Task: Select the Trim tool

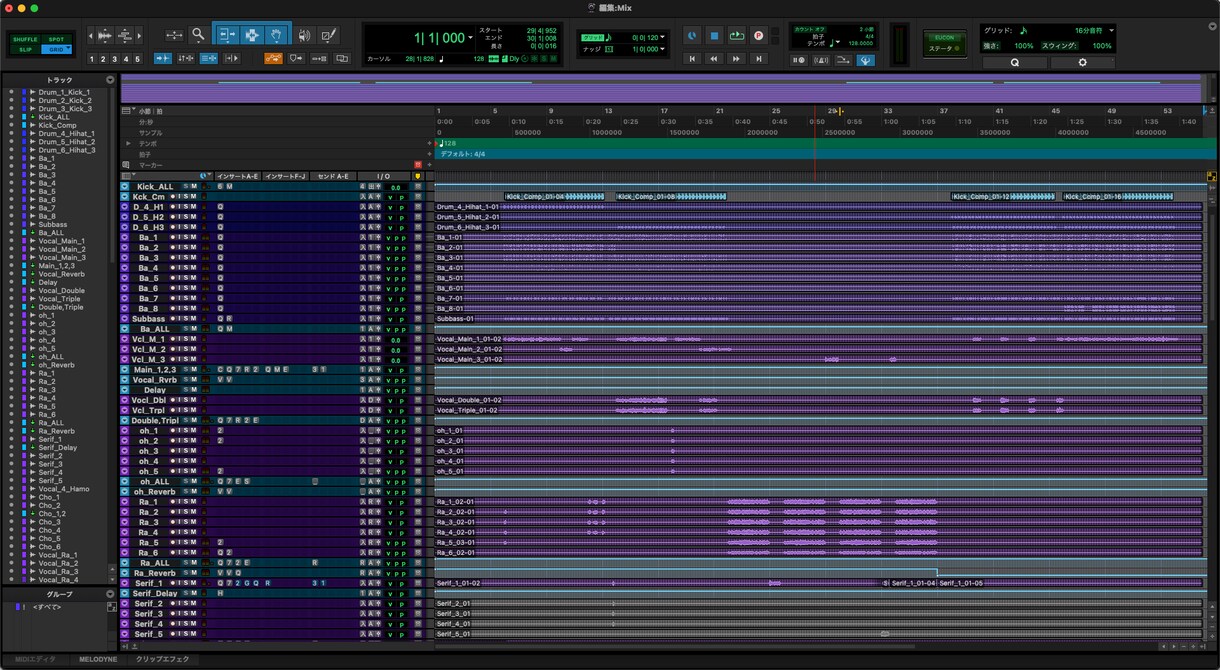Action: point(226,35)
